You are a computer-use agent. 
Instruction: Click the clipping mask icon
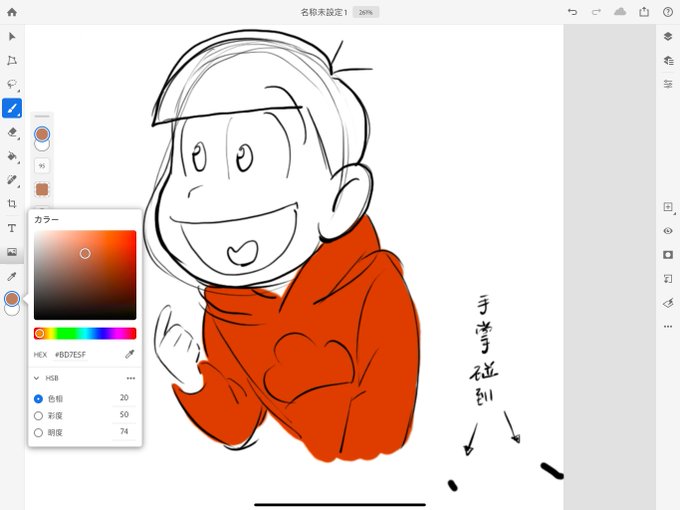pyautogui.click(x=668, y=278)
